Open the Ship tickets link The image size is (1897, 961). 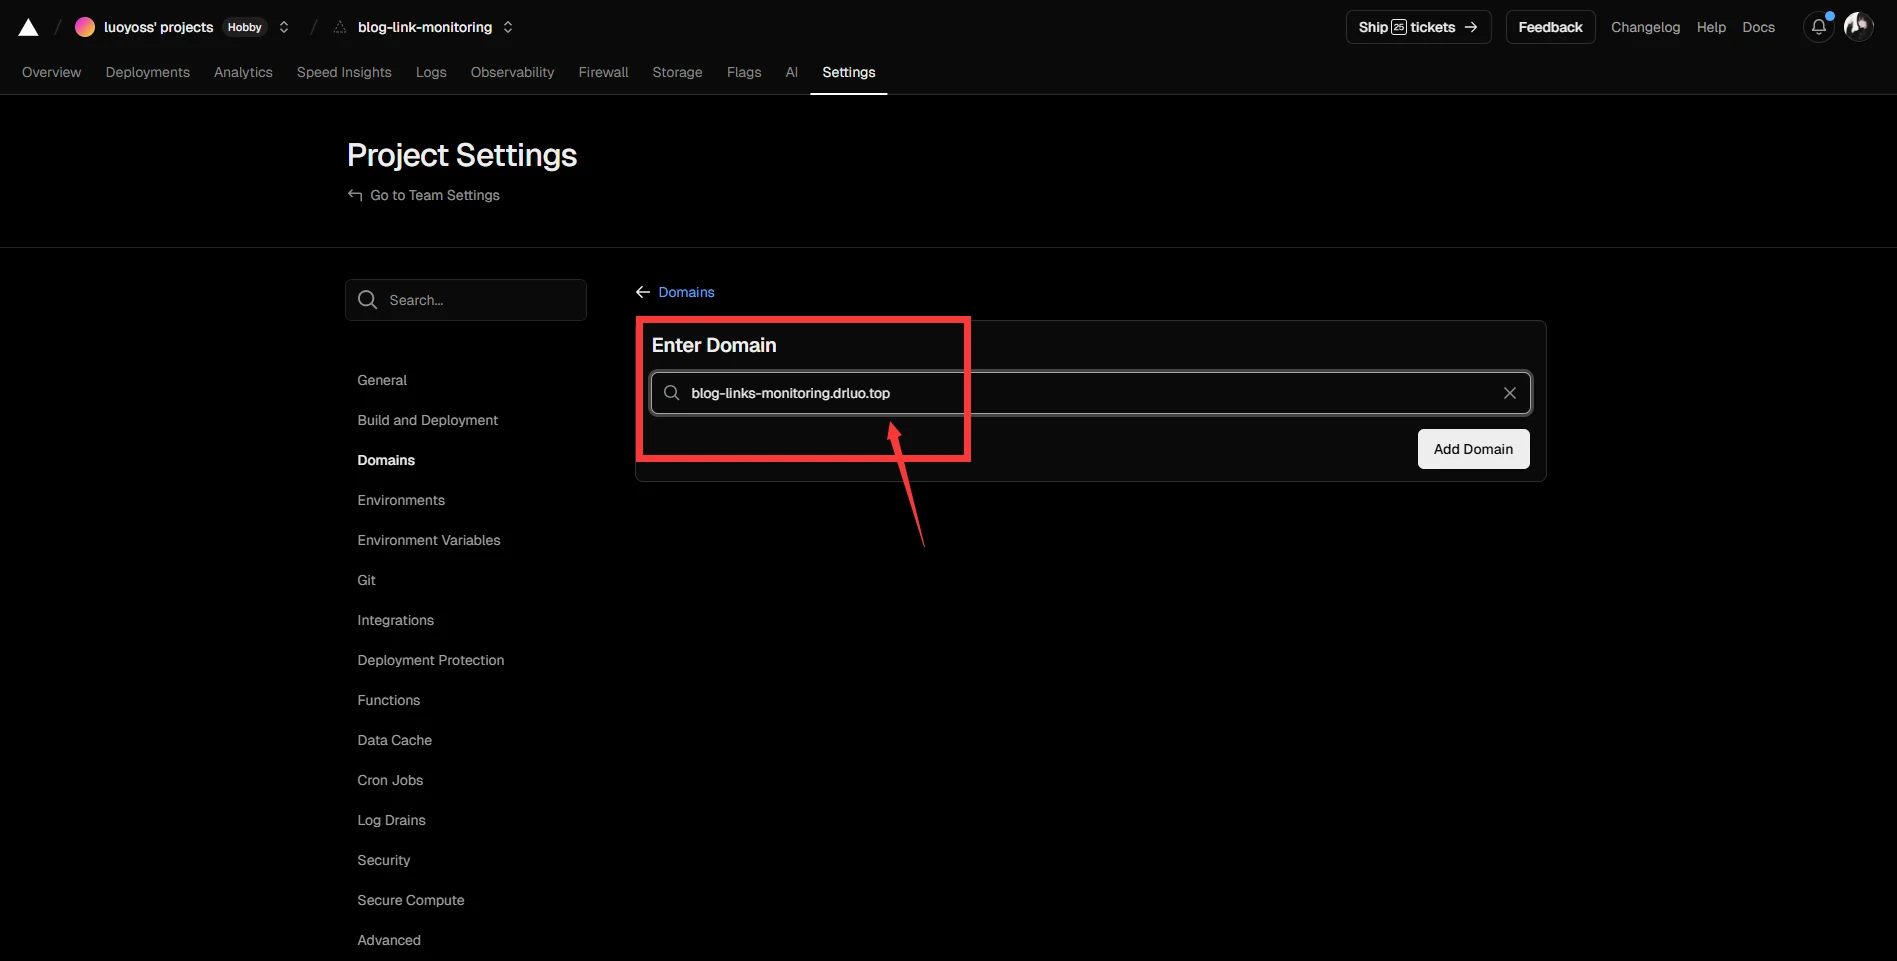(x=1417, y=27)
